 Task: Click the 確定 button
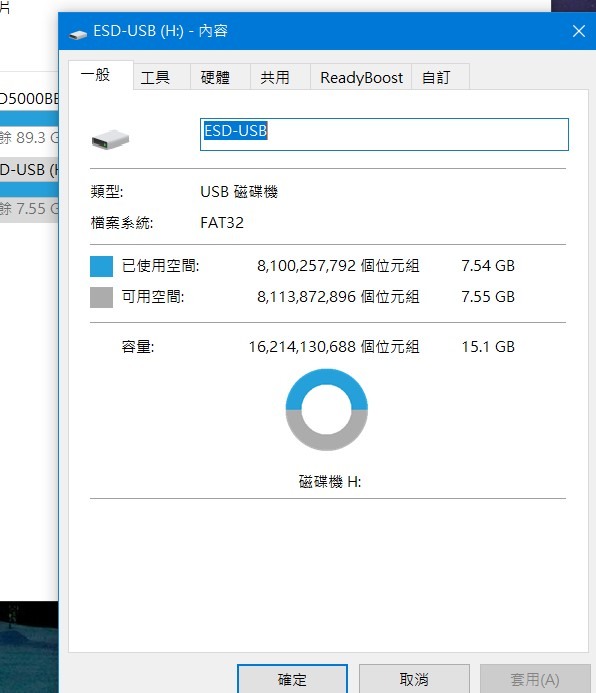pyautogui.click(x=292, y=678)
